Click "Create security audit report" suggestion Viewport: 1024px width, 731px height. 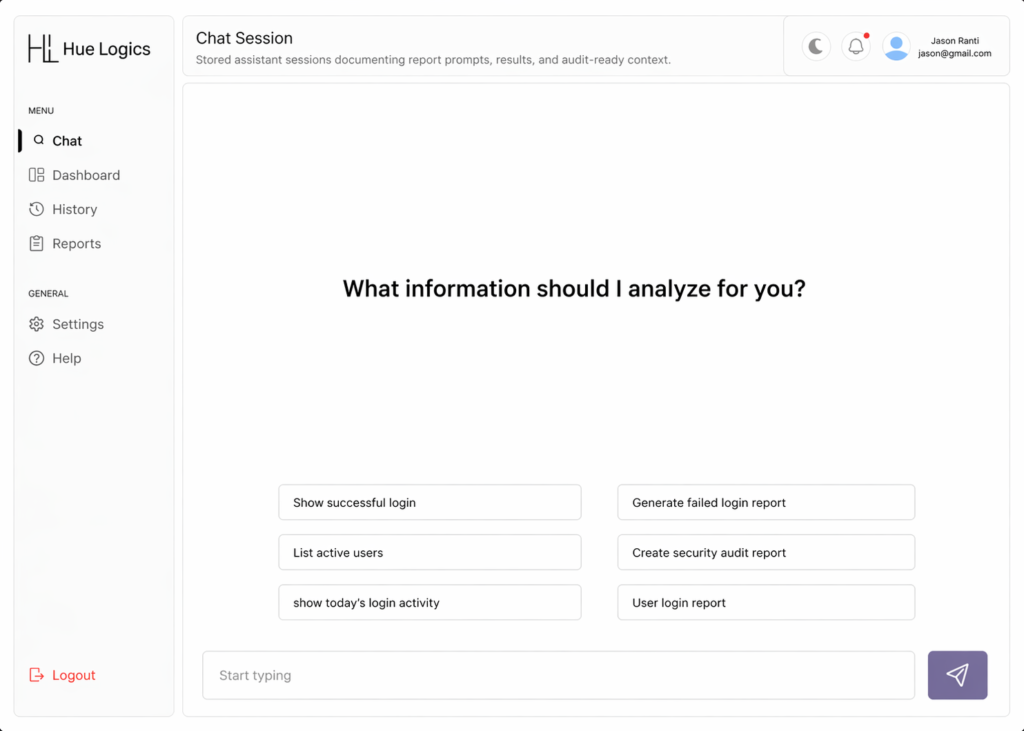click(765, 552)
